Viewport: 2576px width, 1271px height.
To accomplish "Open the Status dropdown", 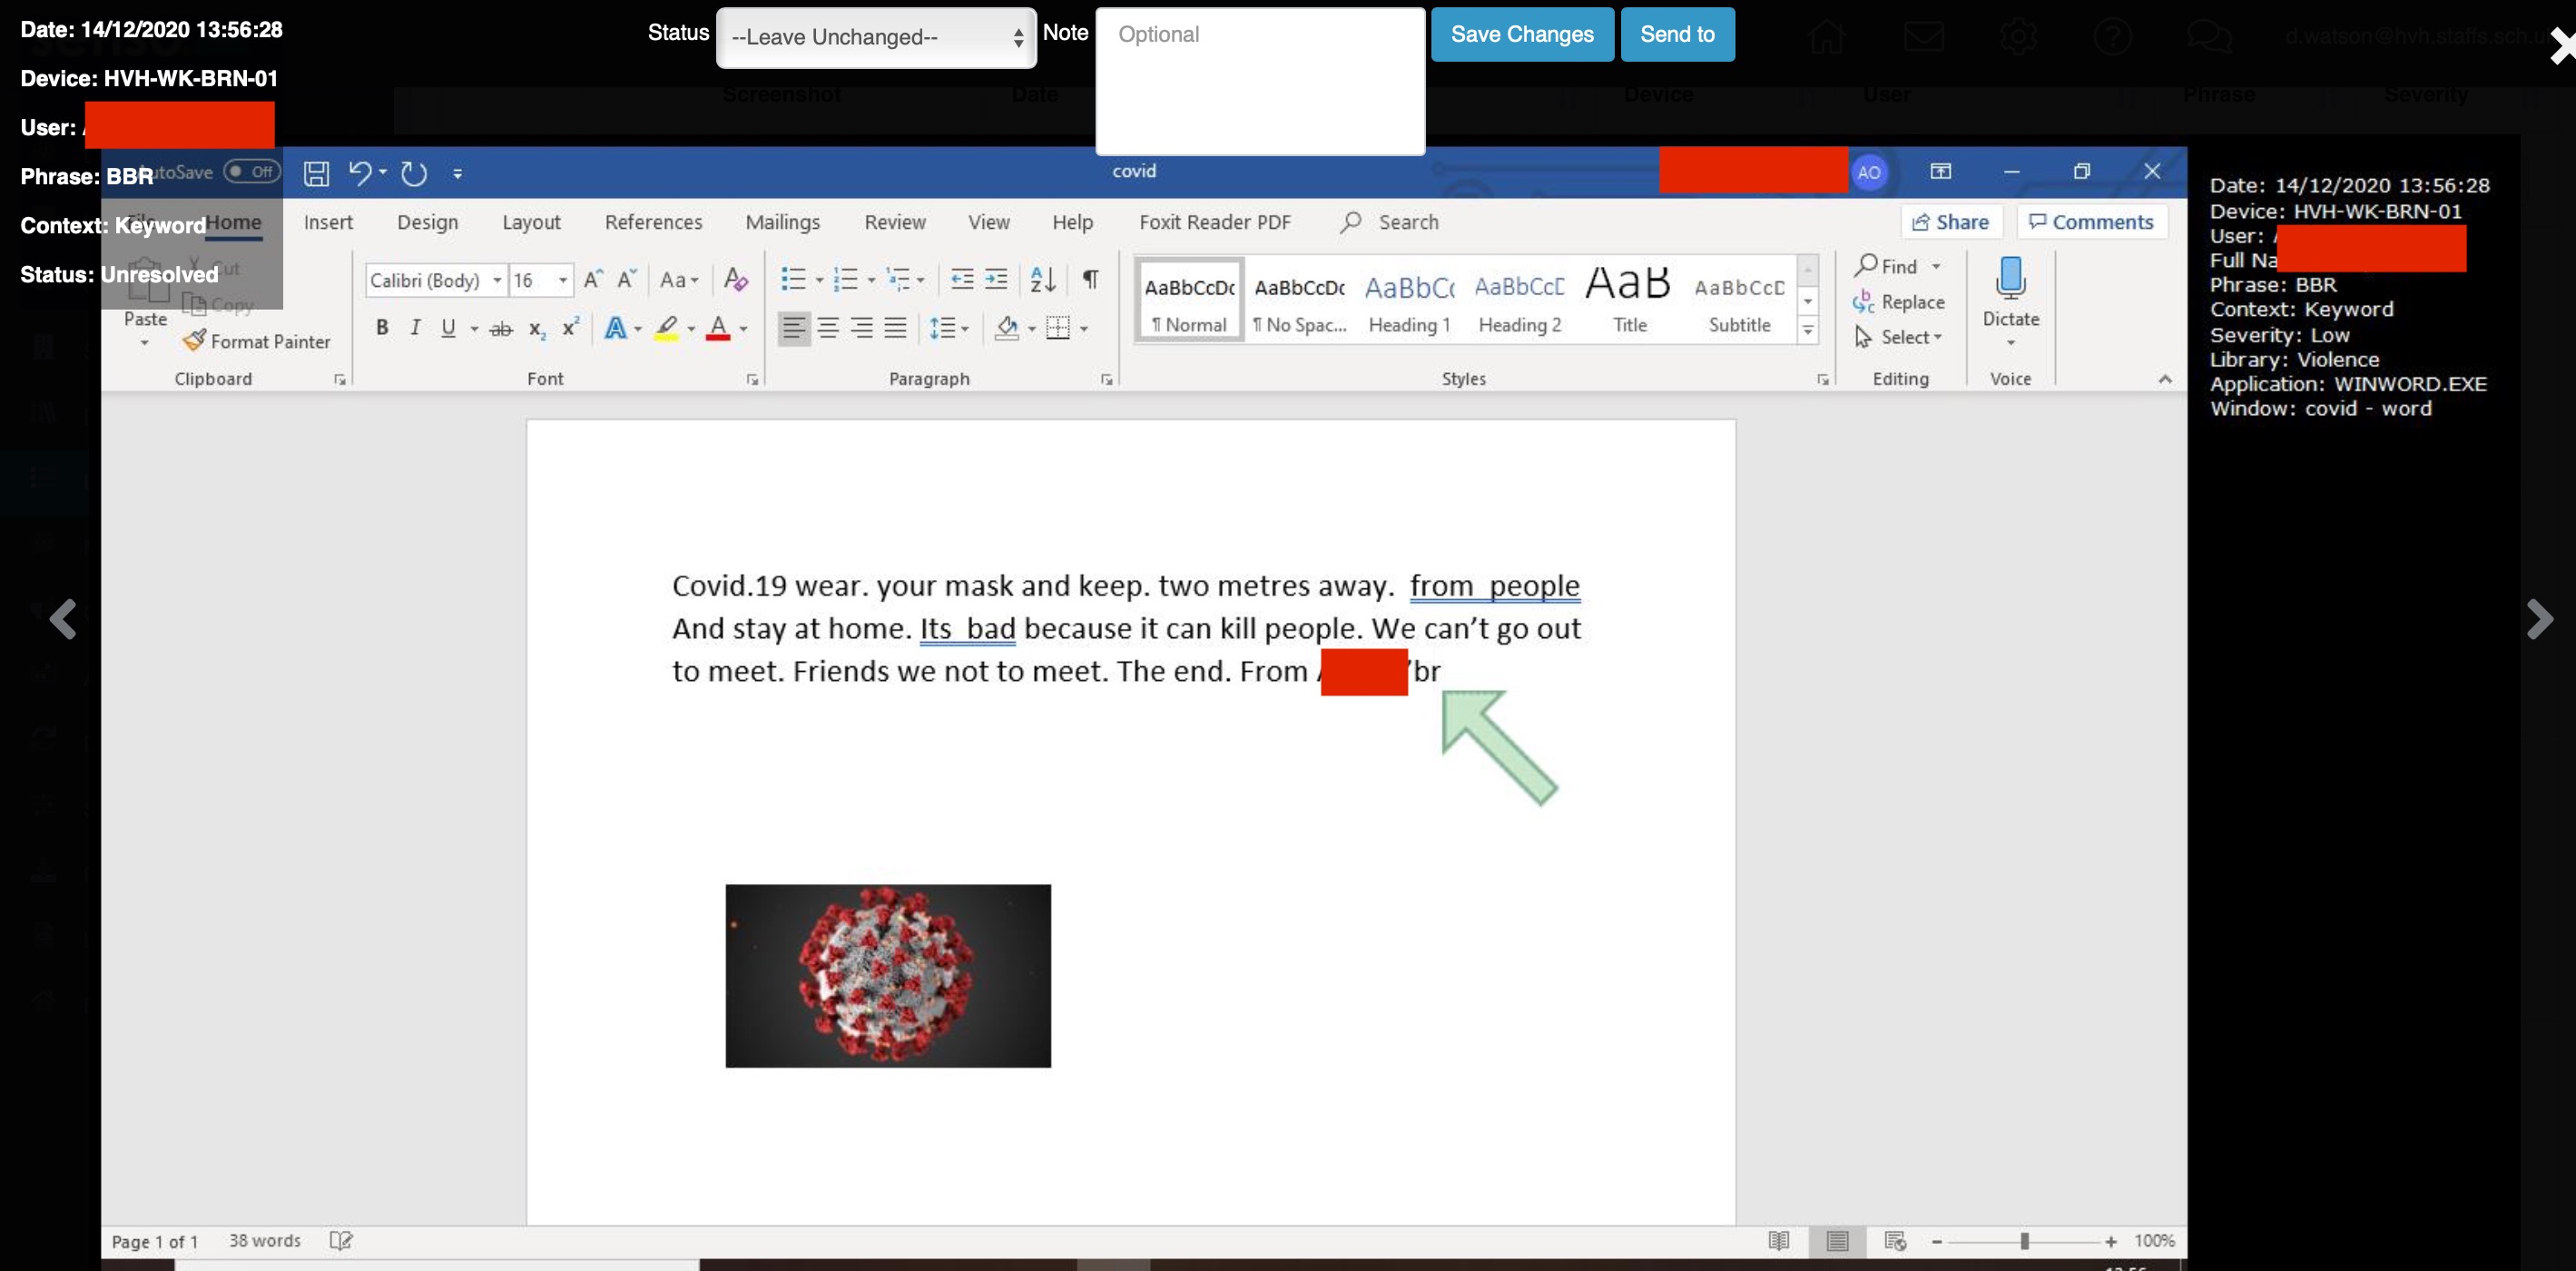I will 876,38.
